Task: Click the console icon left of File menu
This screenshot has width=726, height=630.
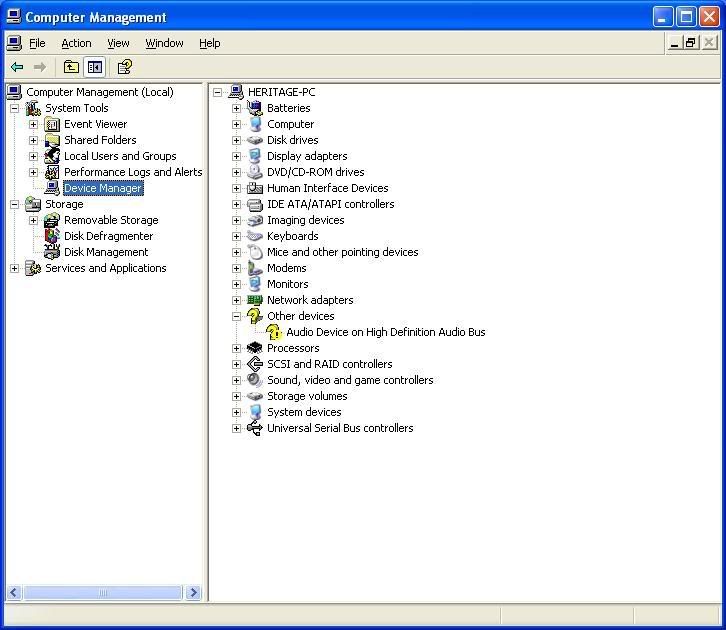Action: [x=14, y=43]
